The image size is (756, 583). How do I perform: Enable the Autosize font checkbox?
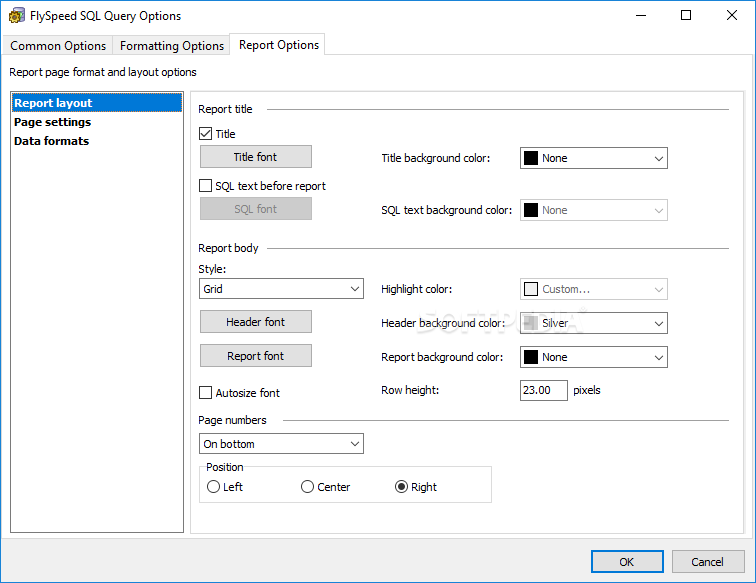[x=206, y=393]
